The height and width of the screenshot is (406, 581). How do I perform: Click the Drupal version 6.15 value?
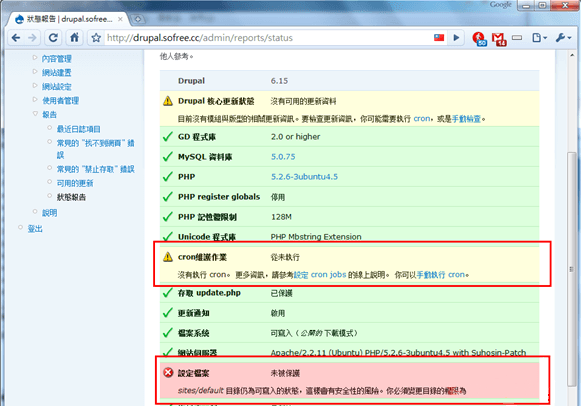coord(279,81)
